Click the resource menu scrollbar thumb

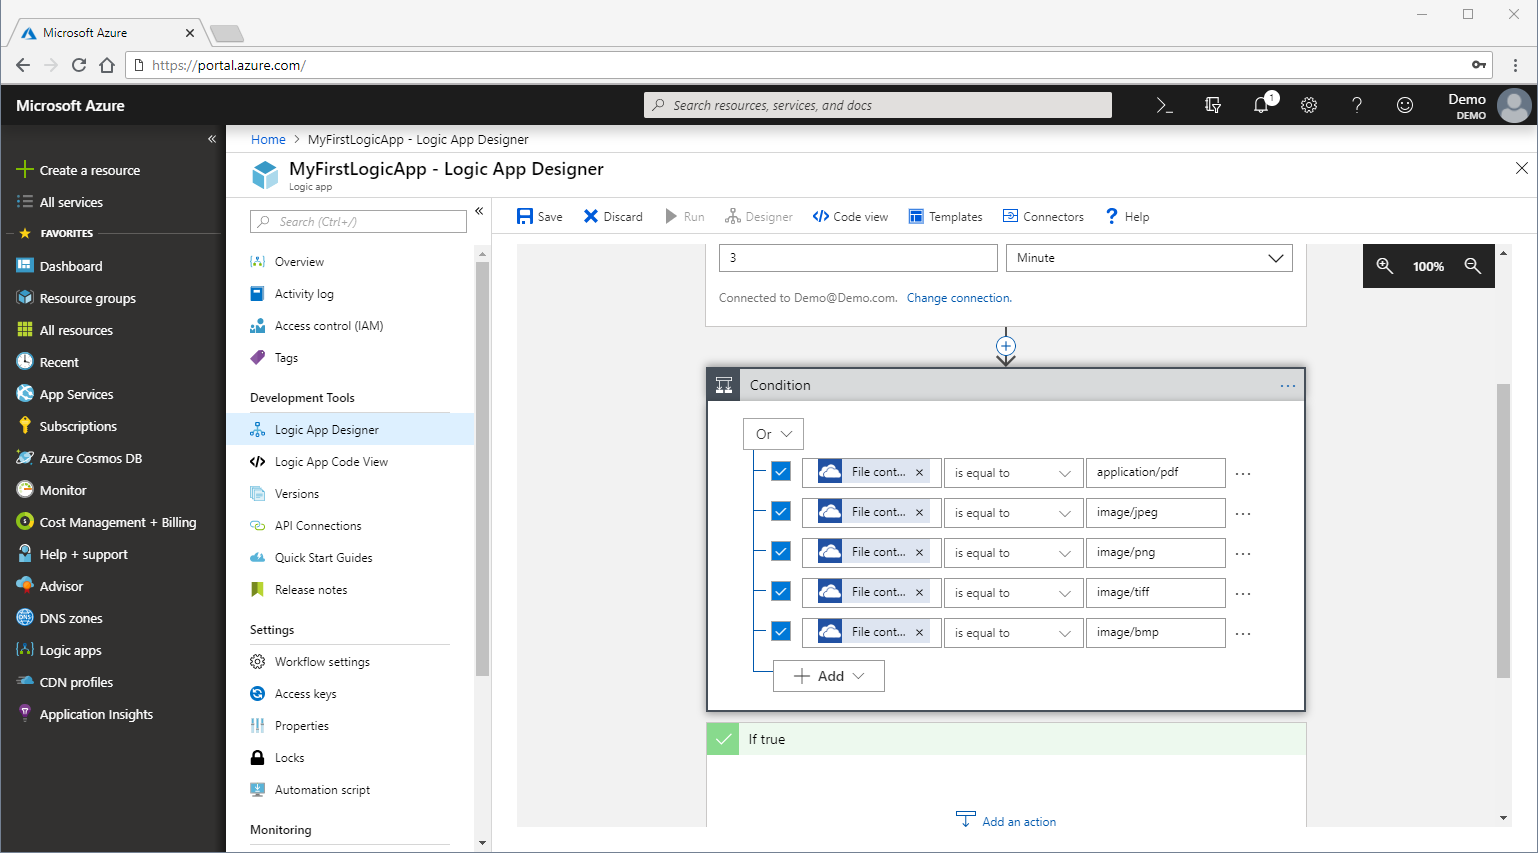482,468
